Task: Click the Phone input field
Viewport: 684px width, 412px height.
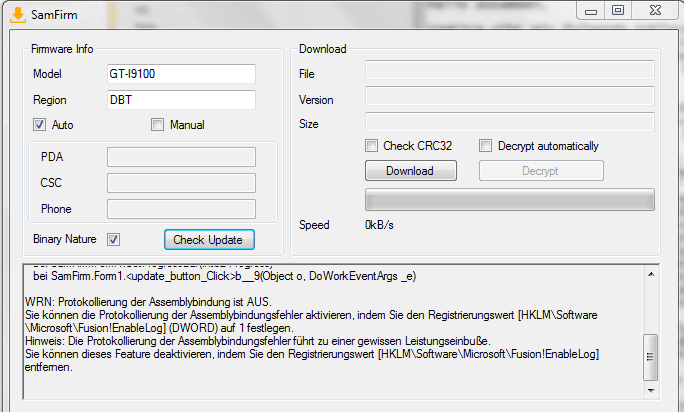Action: pyautogui.click(x=181, y=209)
